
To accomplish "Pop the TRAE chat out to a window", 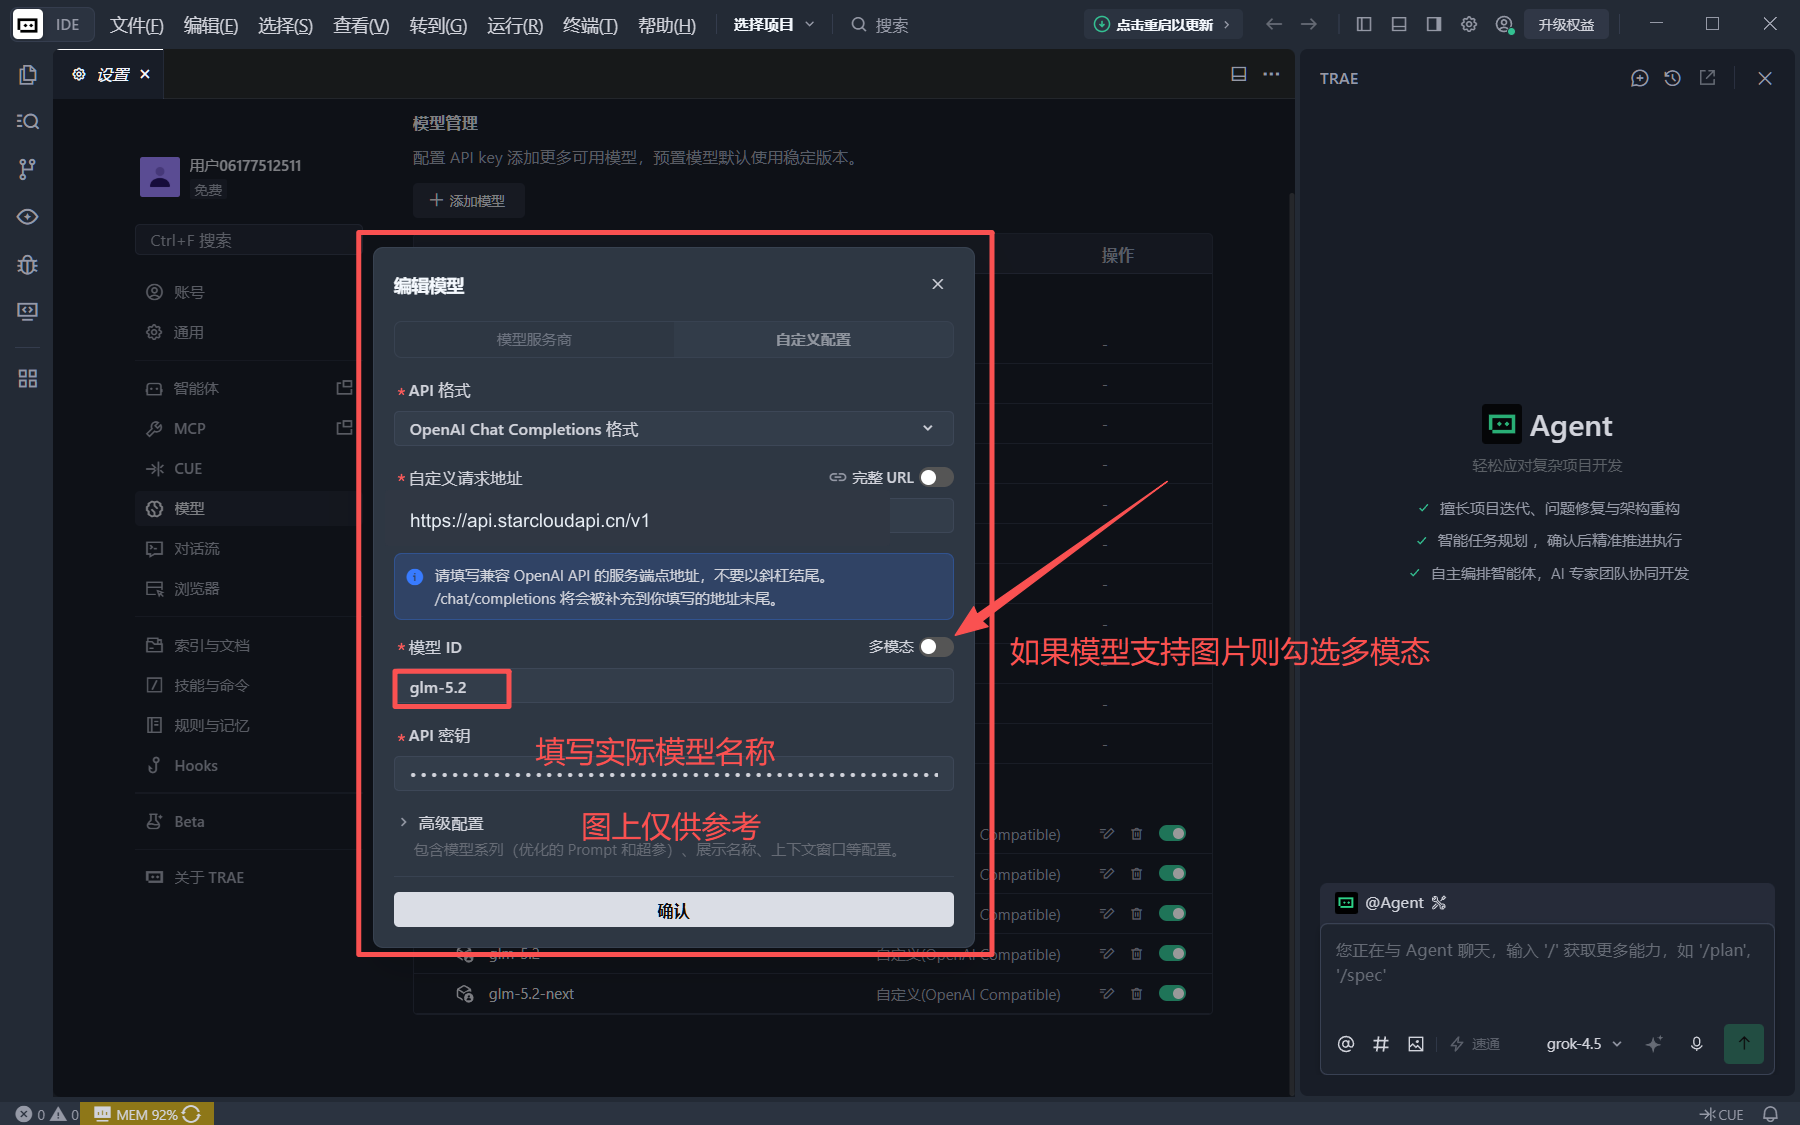I will (1707, 78).
